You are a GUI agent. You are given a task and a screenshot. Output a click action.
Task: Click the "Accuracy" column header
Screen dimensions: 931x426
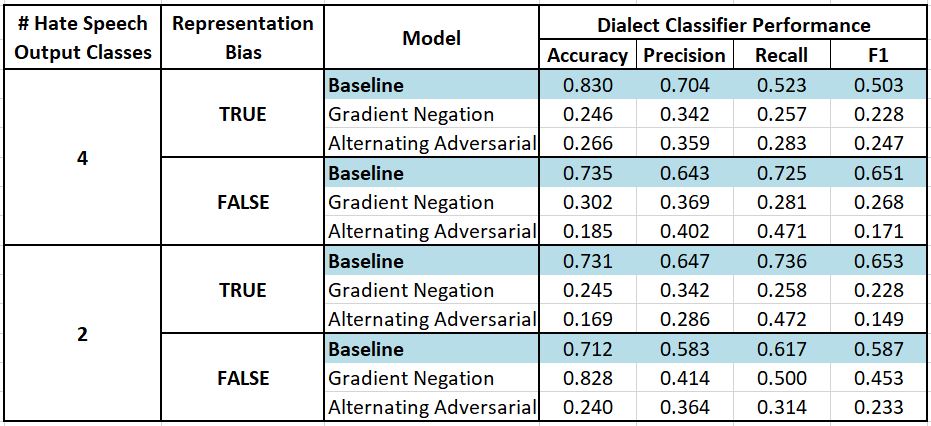click(x=587, y=56)
